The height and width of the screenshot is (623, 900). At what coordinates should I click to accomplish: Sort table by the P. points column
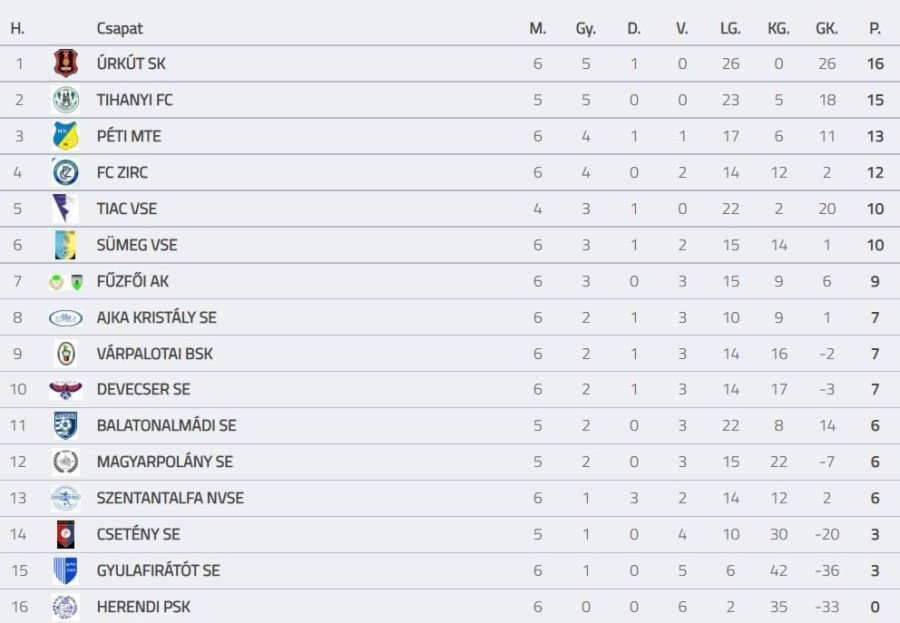point(875,28)
